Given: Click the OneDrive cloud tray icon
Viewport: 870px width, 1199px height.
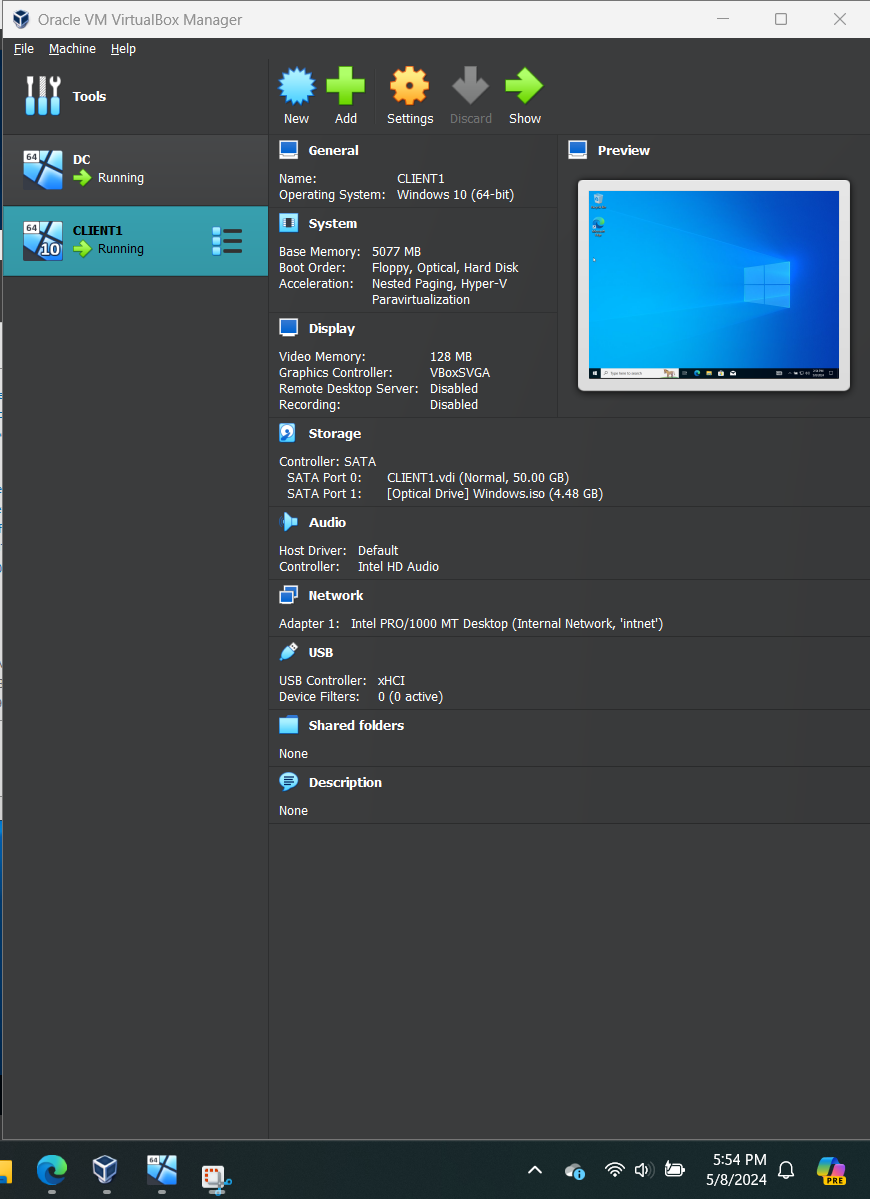Looking at the screenshot, I should 575,1171.
